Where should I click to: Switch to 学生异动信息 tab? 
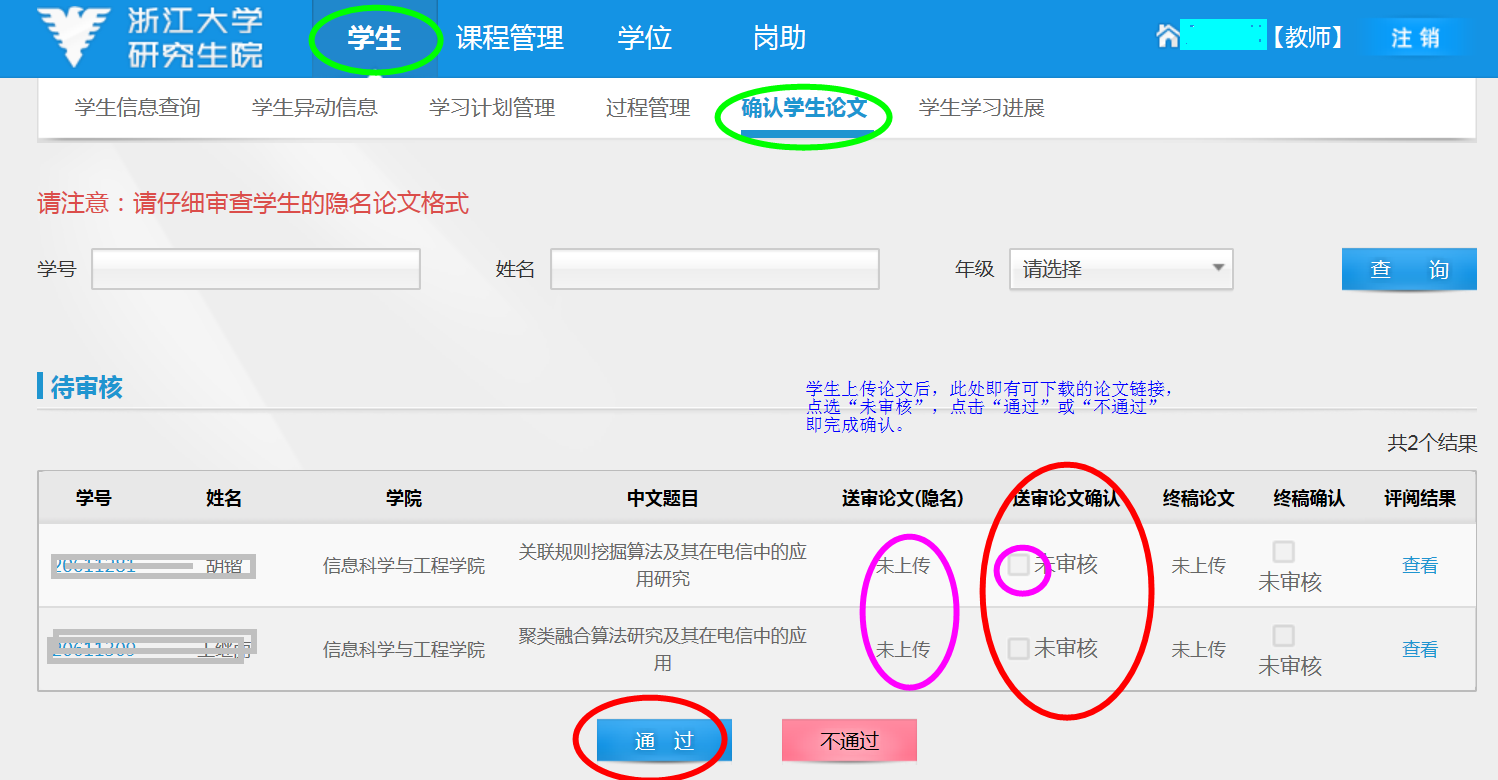[315, 108]
